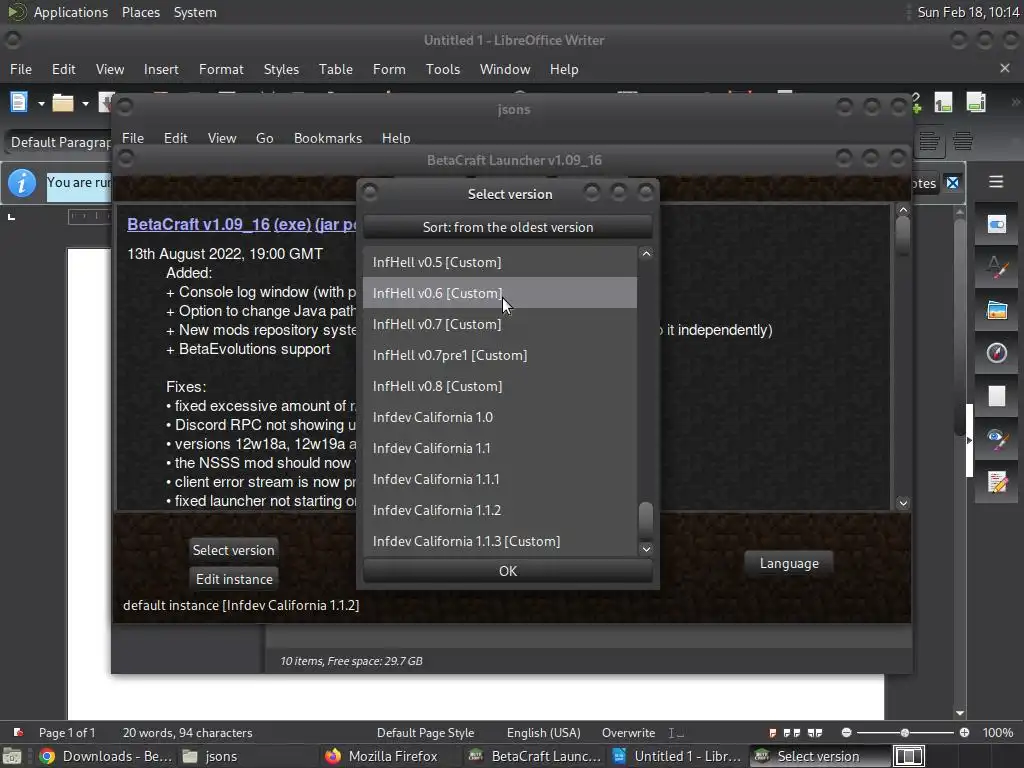Open sidebar settings hamburger menu

(996, 182)
